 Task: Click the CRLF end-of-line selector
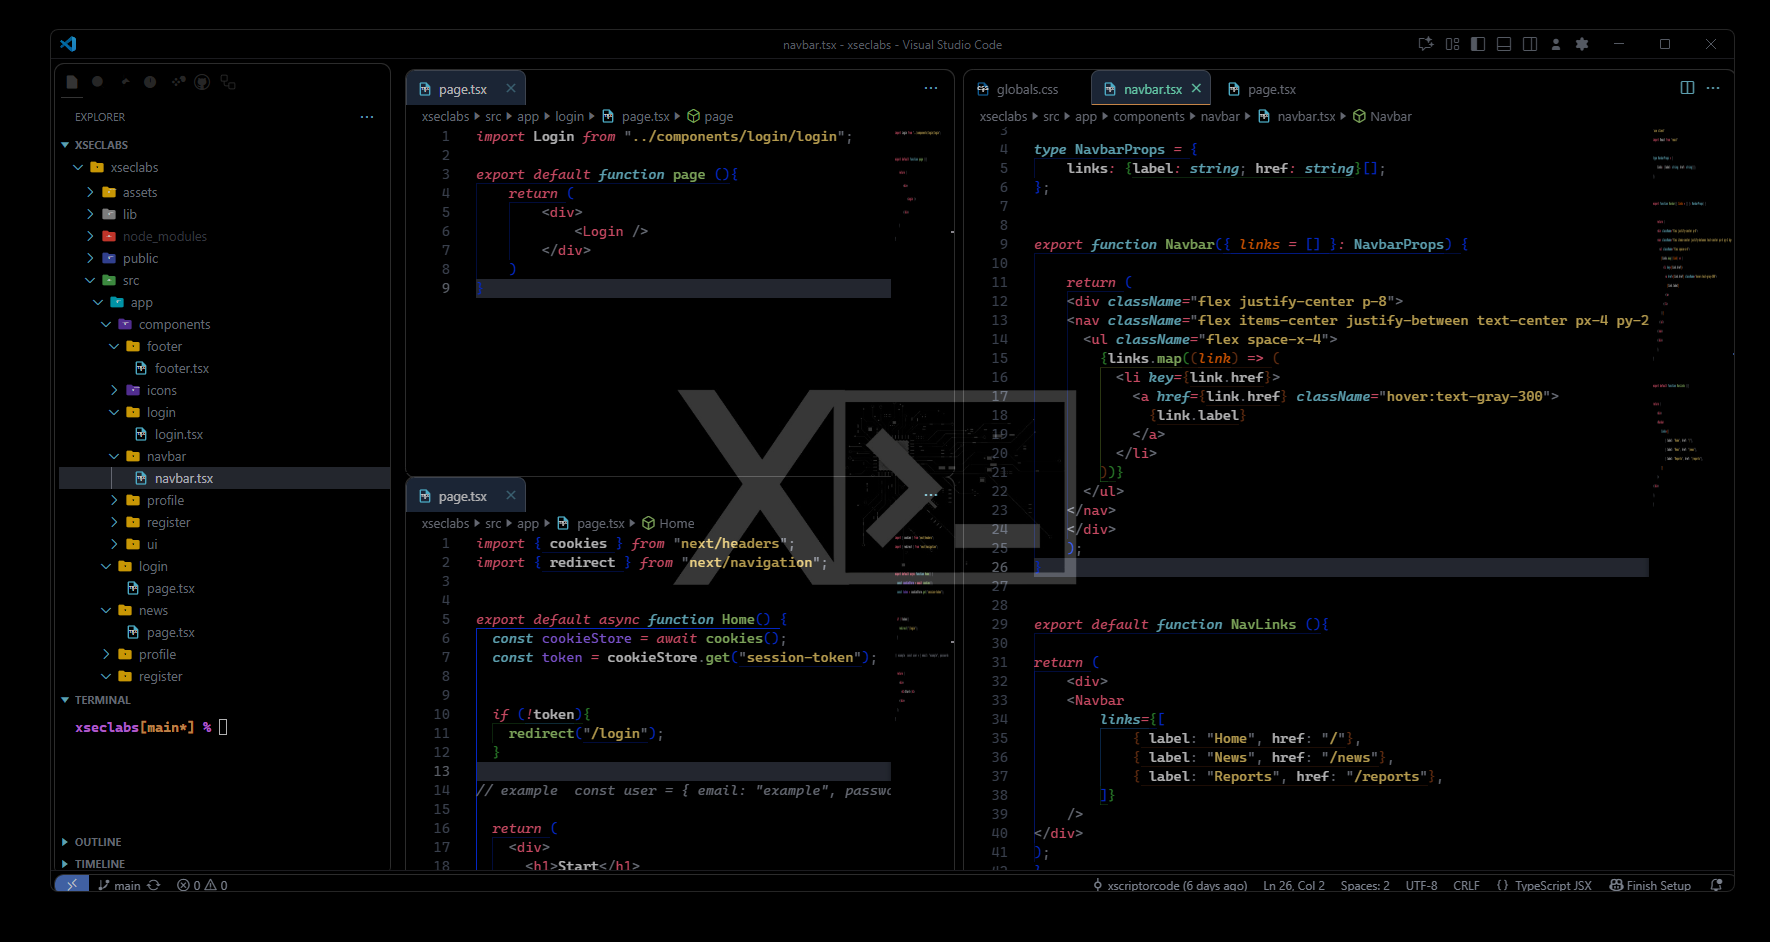click(1466, 885)
